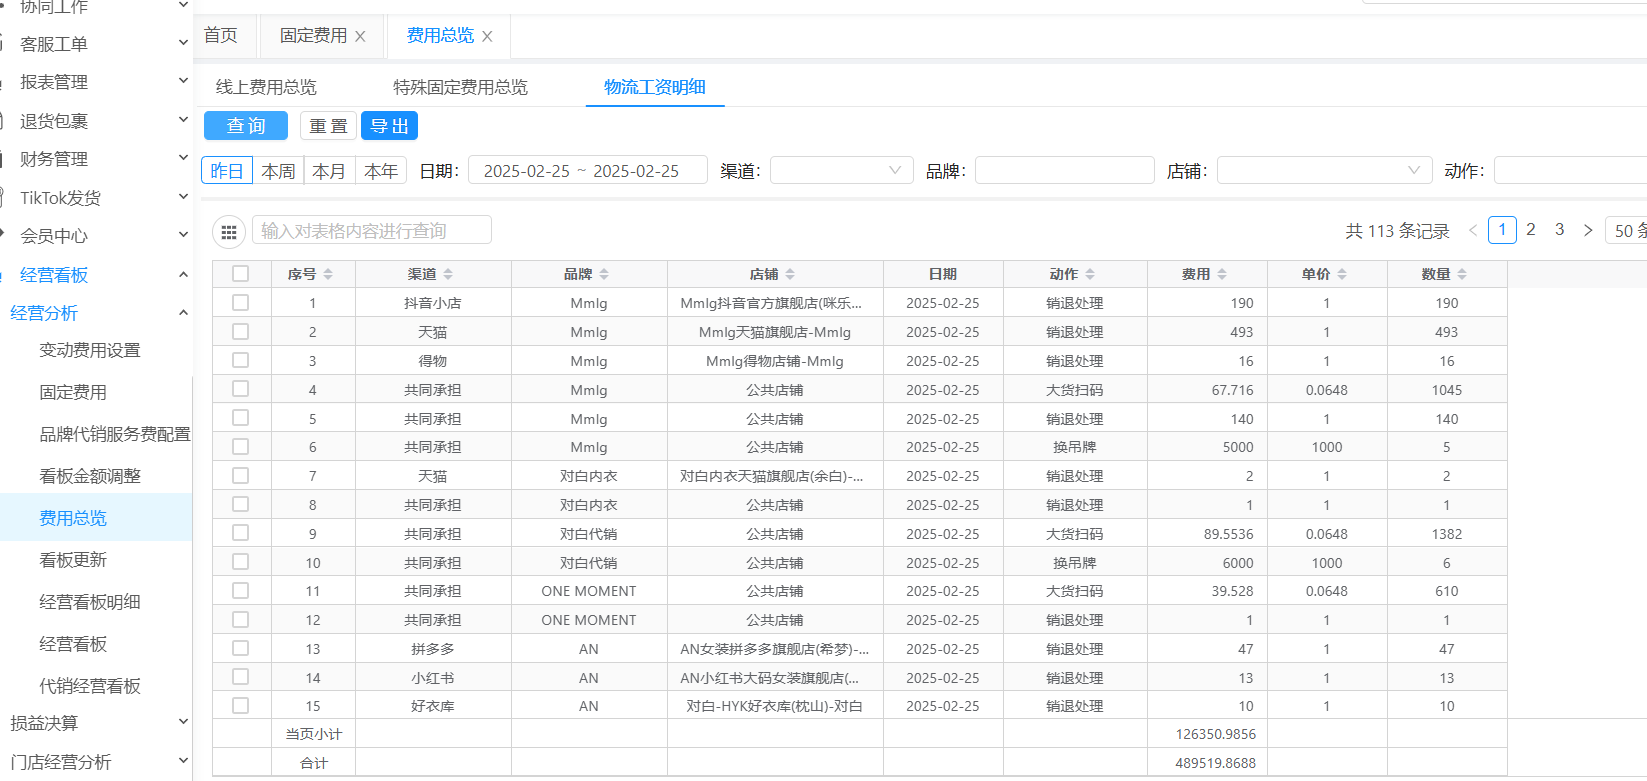Image resolution: width=1647 pixels, height=781 pixels.
Task: Close the 费用总览 tab
Action: pyautogui.click(x=487, y=36)
